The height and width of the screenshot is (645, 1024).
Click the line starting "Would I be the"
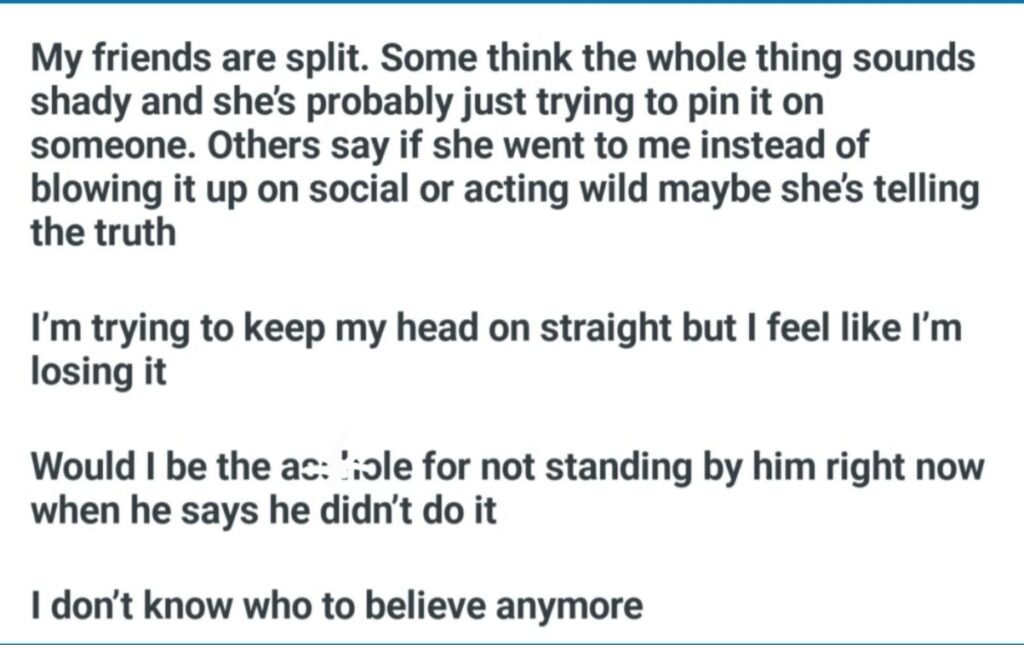507,466
